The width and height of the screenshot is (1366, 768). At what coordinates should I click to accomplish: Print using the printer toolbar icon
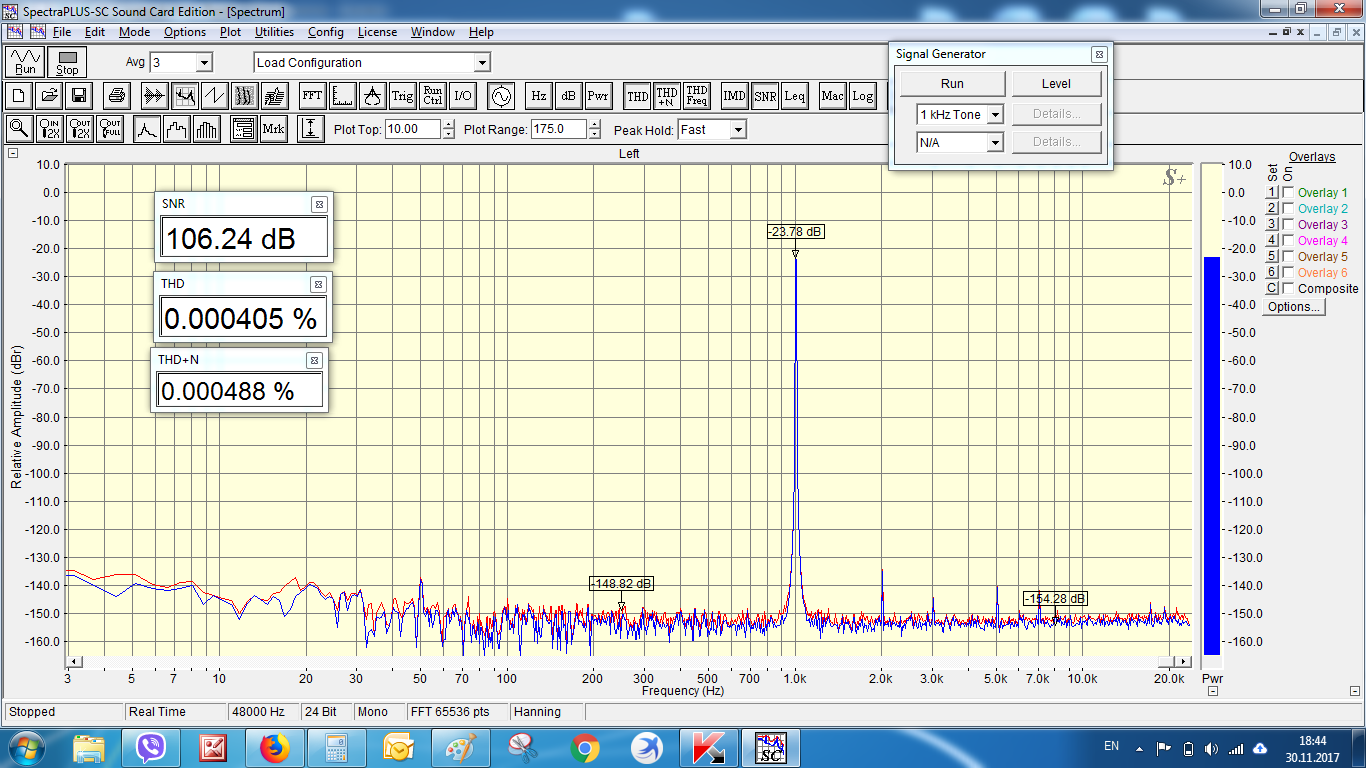117,96
